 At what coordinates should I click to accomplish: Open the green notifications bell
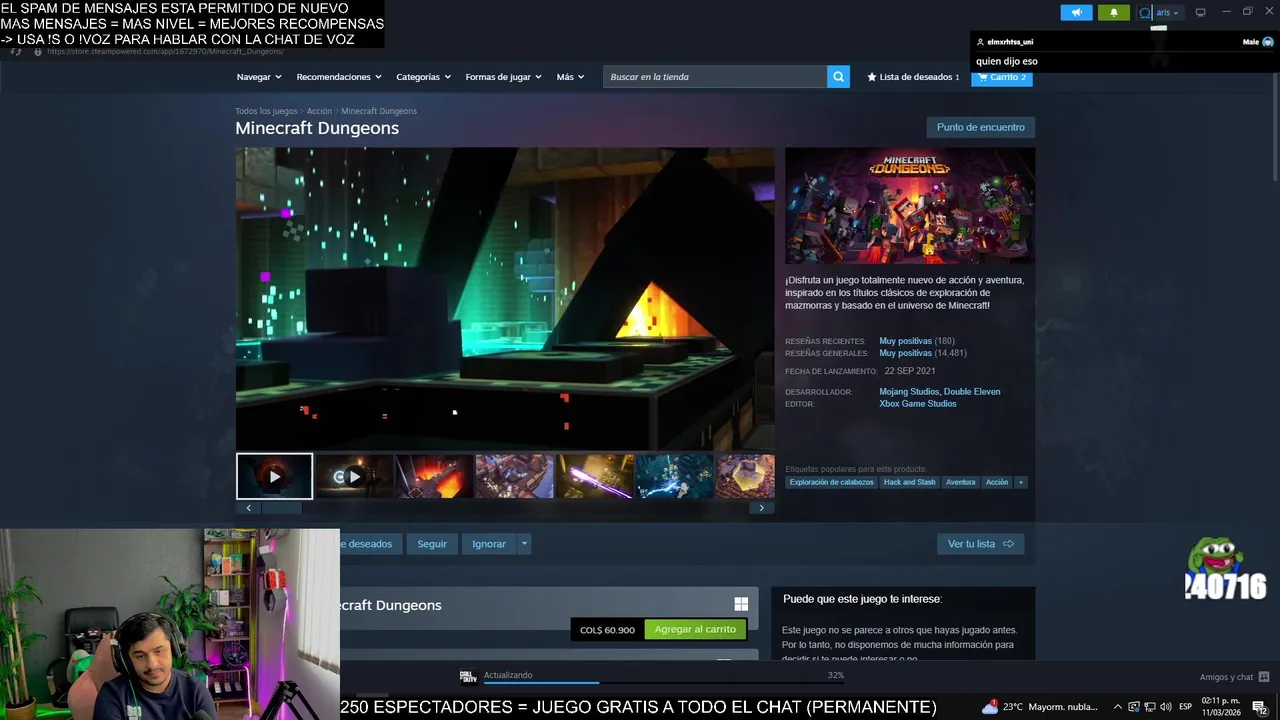point(1113,12)
